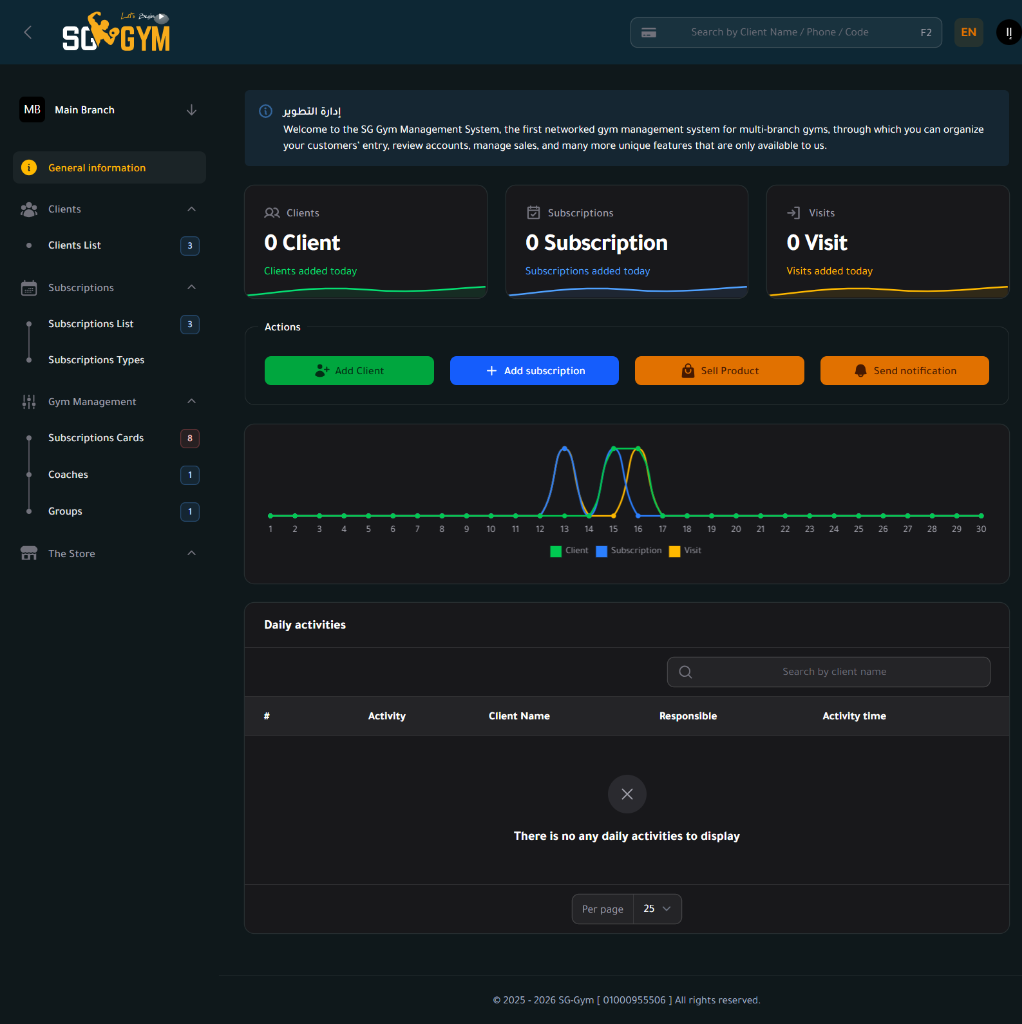Toggle the Client series in the chart legend
Image resolution: width=1022 pixels, height=1024 pixels.
569,551
